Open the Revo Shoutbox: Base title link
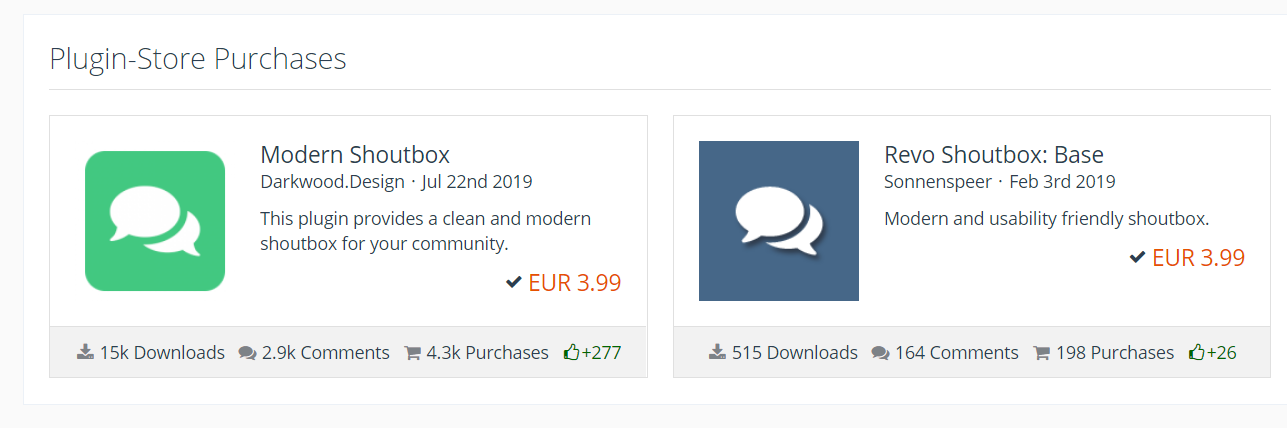1287x428 pixels. pos(993,155)
